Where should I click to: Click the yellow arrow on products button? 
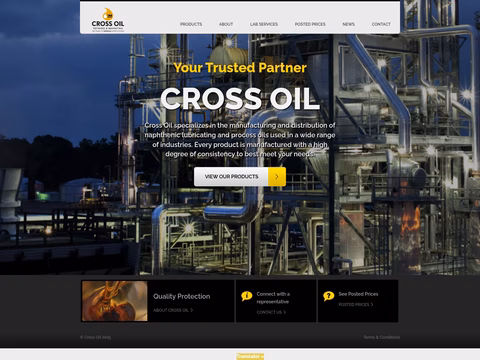pos(277,177)
